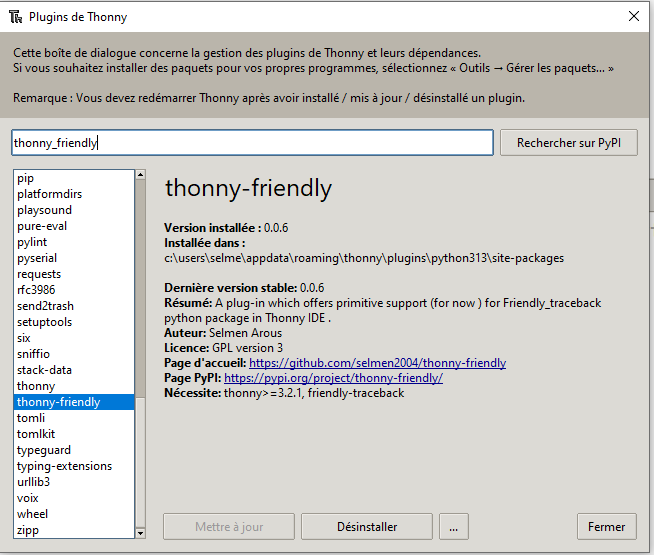Select 'platformdirs' in the package list

(74, 194)
